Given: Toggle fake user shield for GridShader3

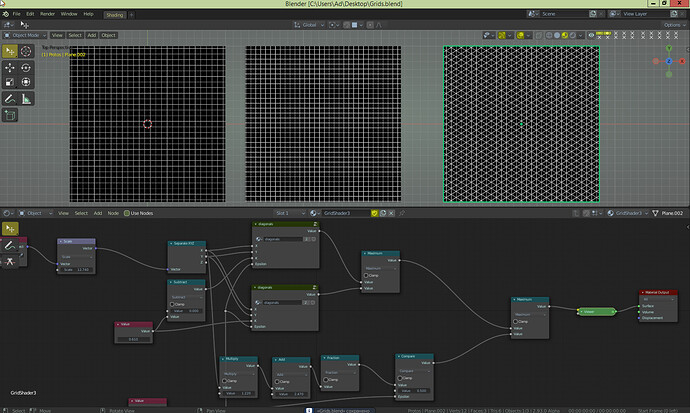Looking at the screenshot, I should pyautogui.click(x=374, y=213).
